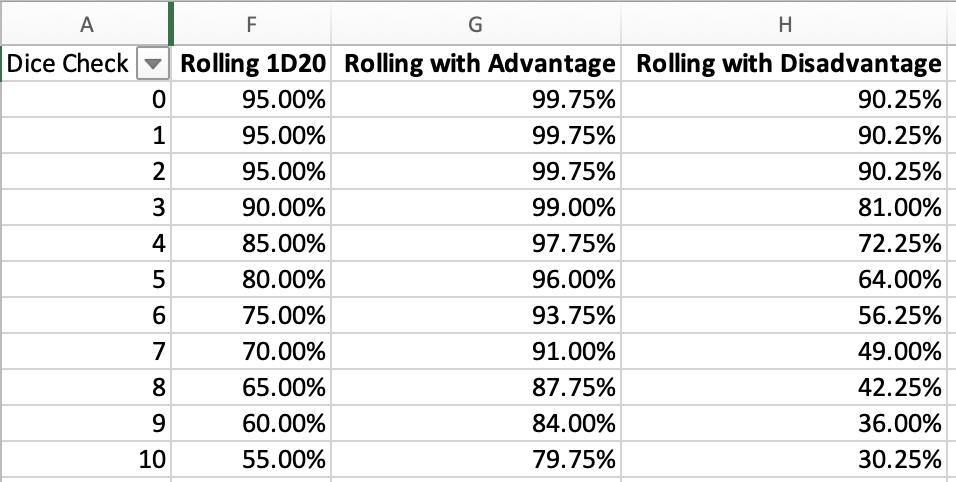Select the 49.00% Disadvantage cell

tap(788, 352)
